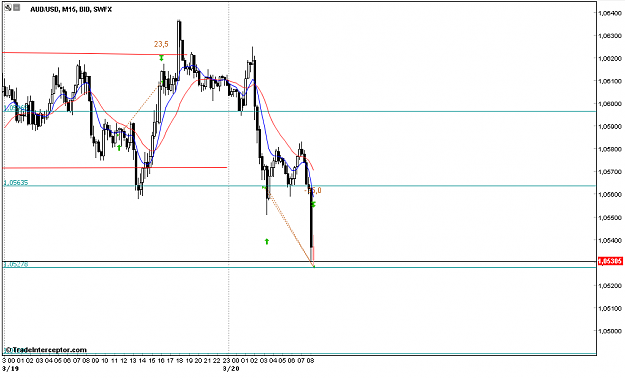Click the chart tools icon beside the title
Screen dimensions: 625x378
pyautogui.click(x=8, y=7)
